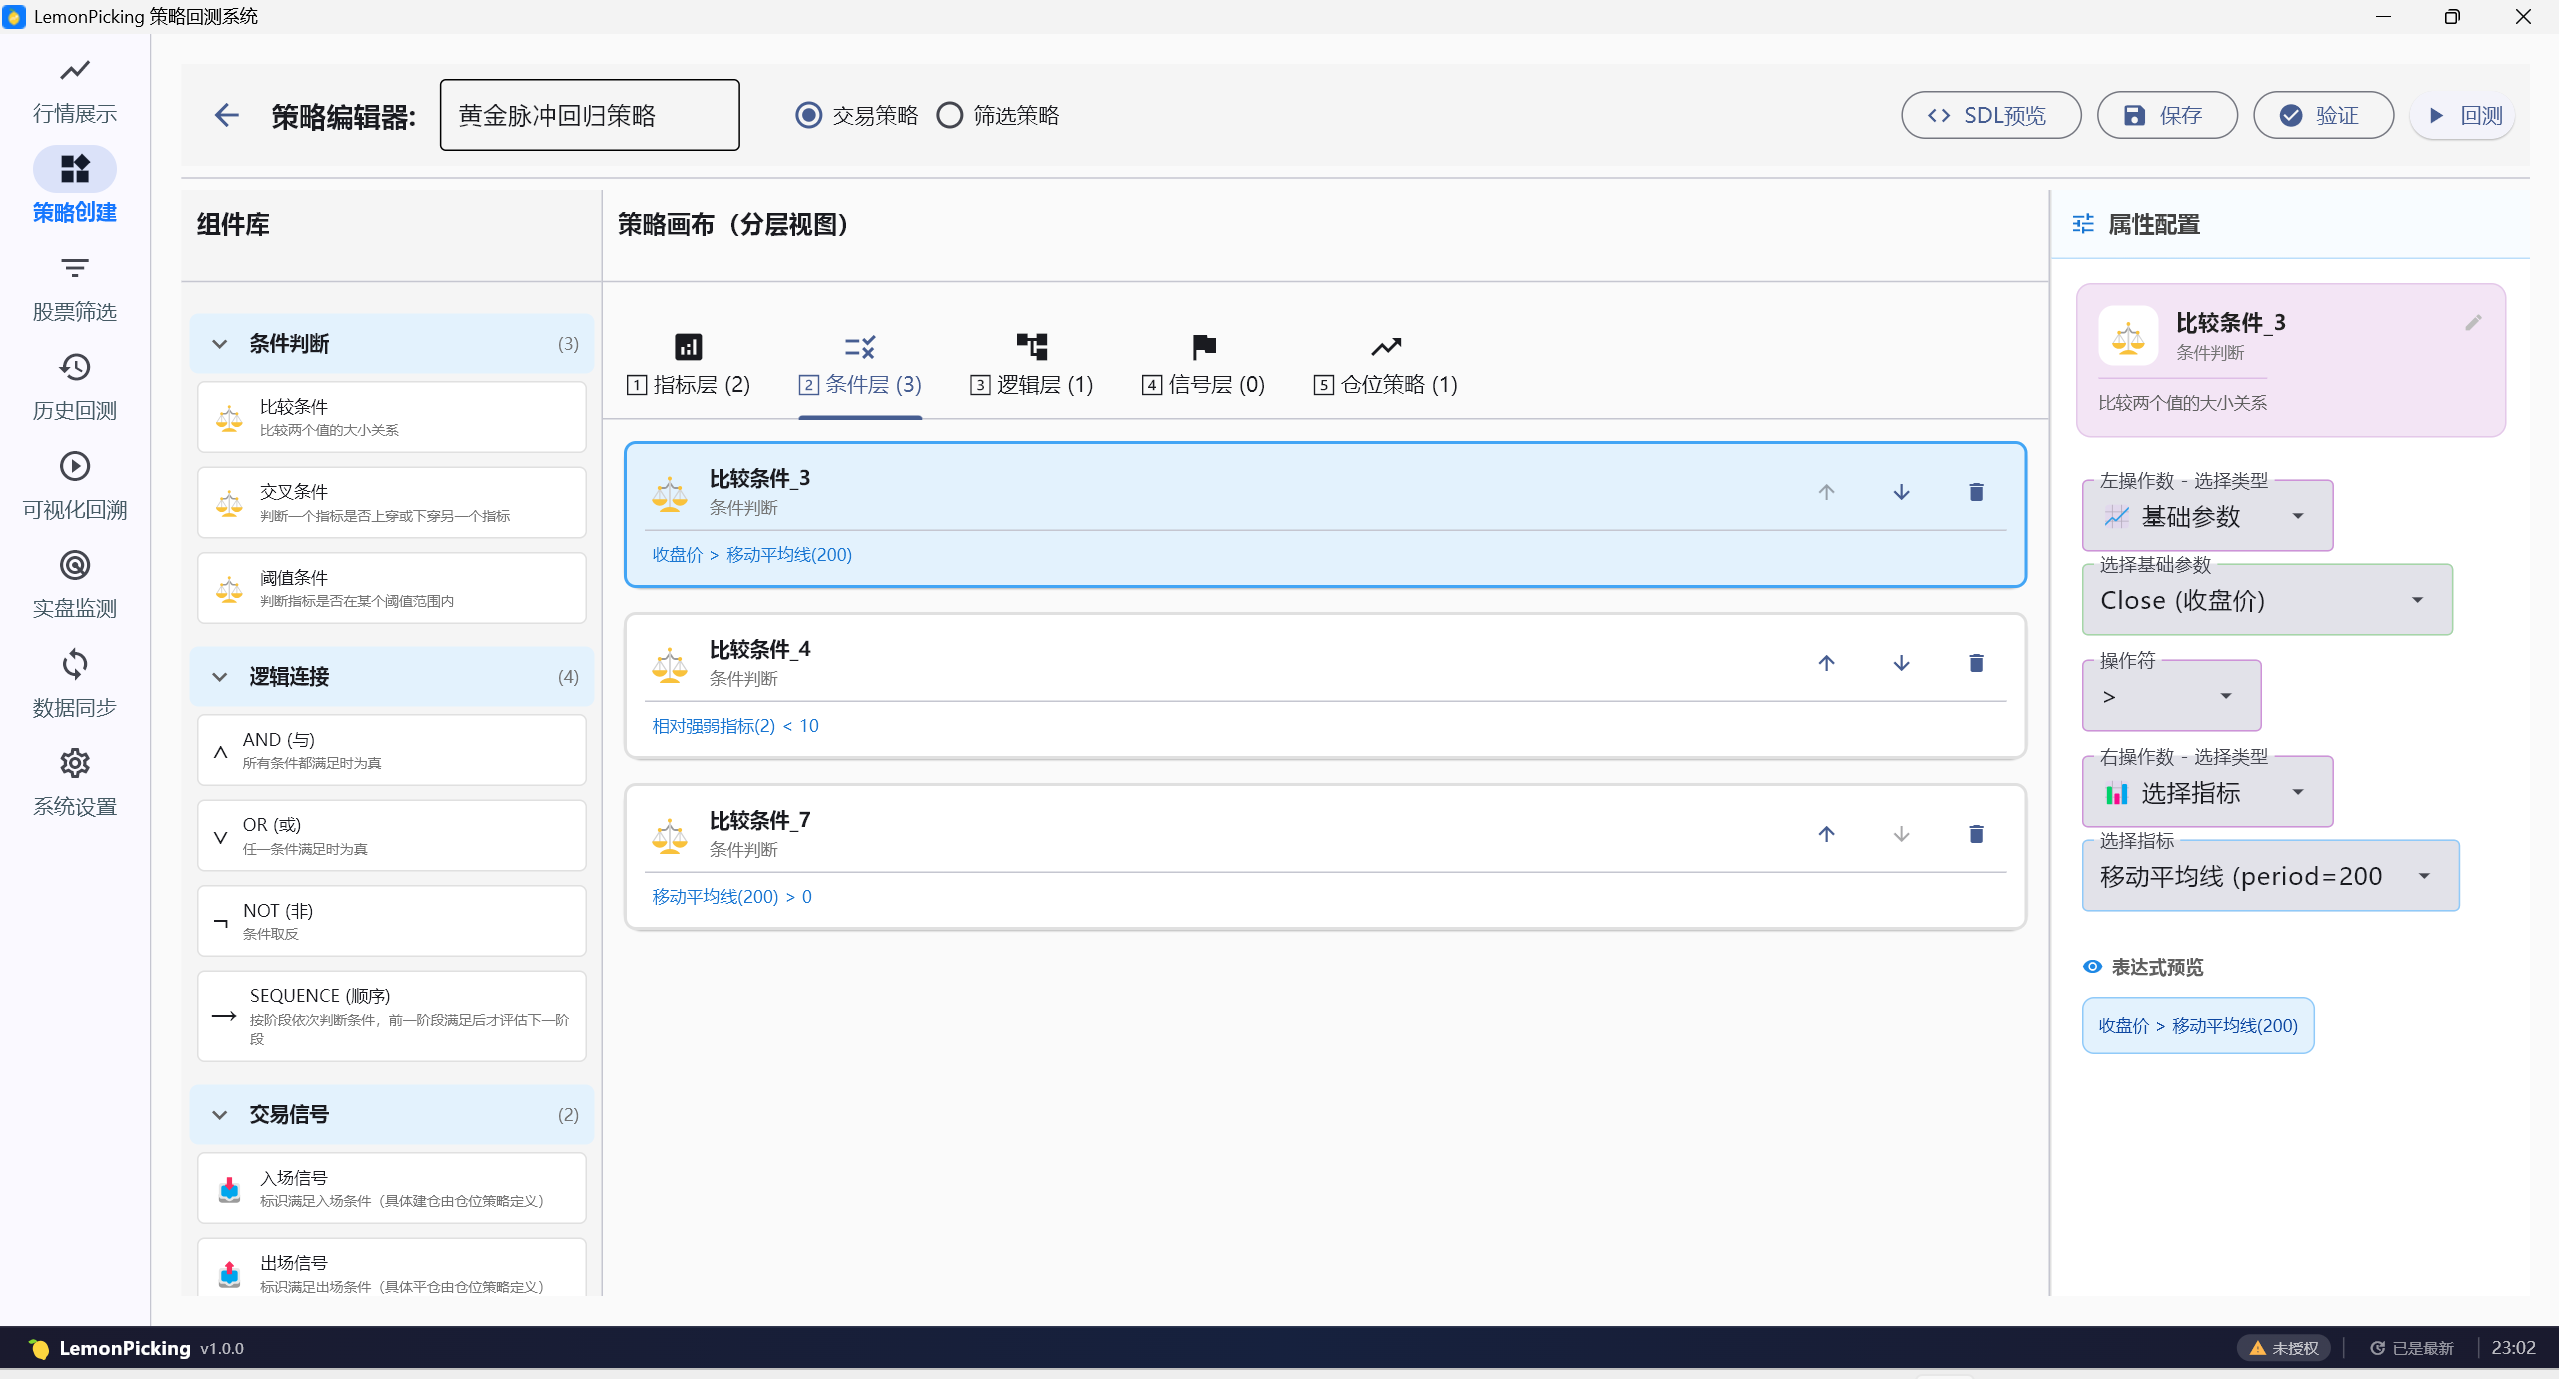Viewport: 2559px width, 1379px height.
Task: Click the 验证 button
Action: tap(2322, 116)
